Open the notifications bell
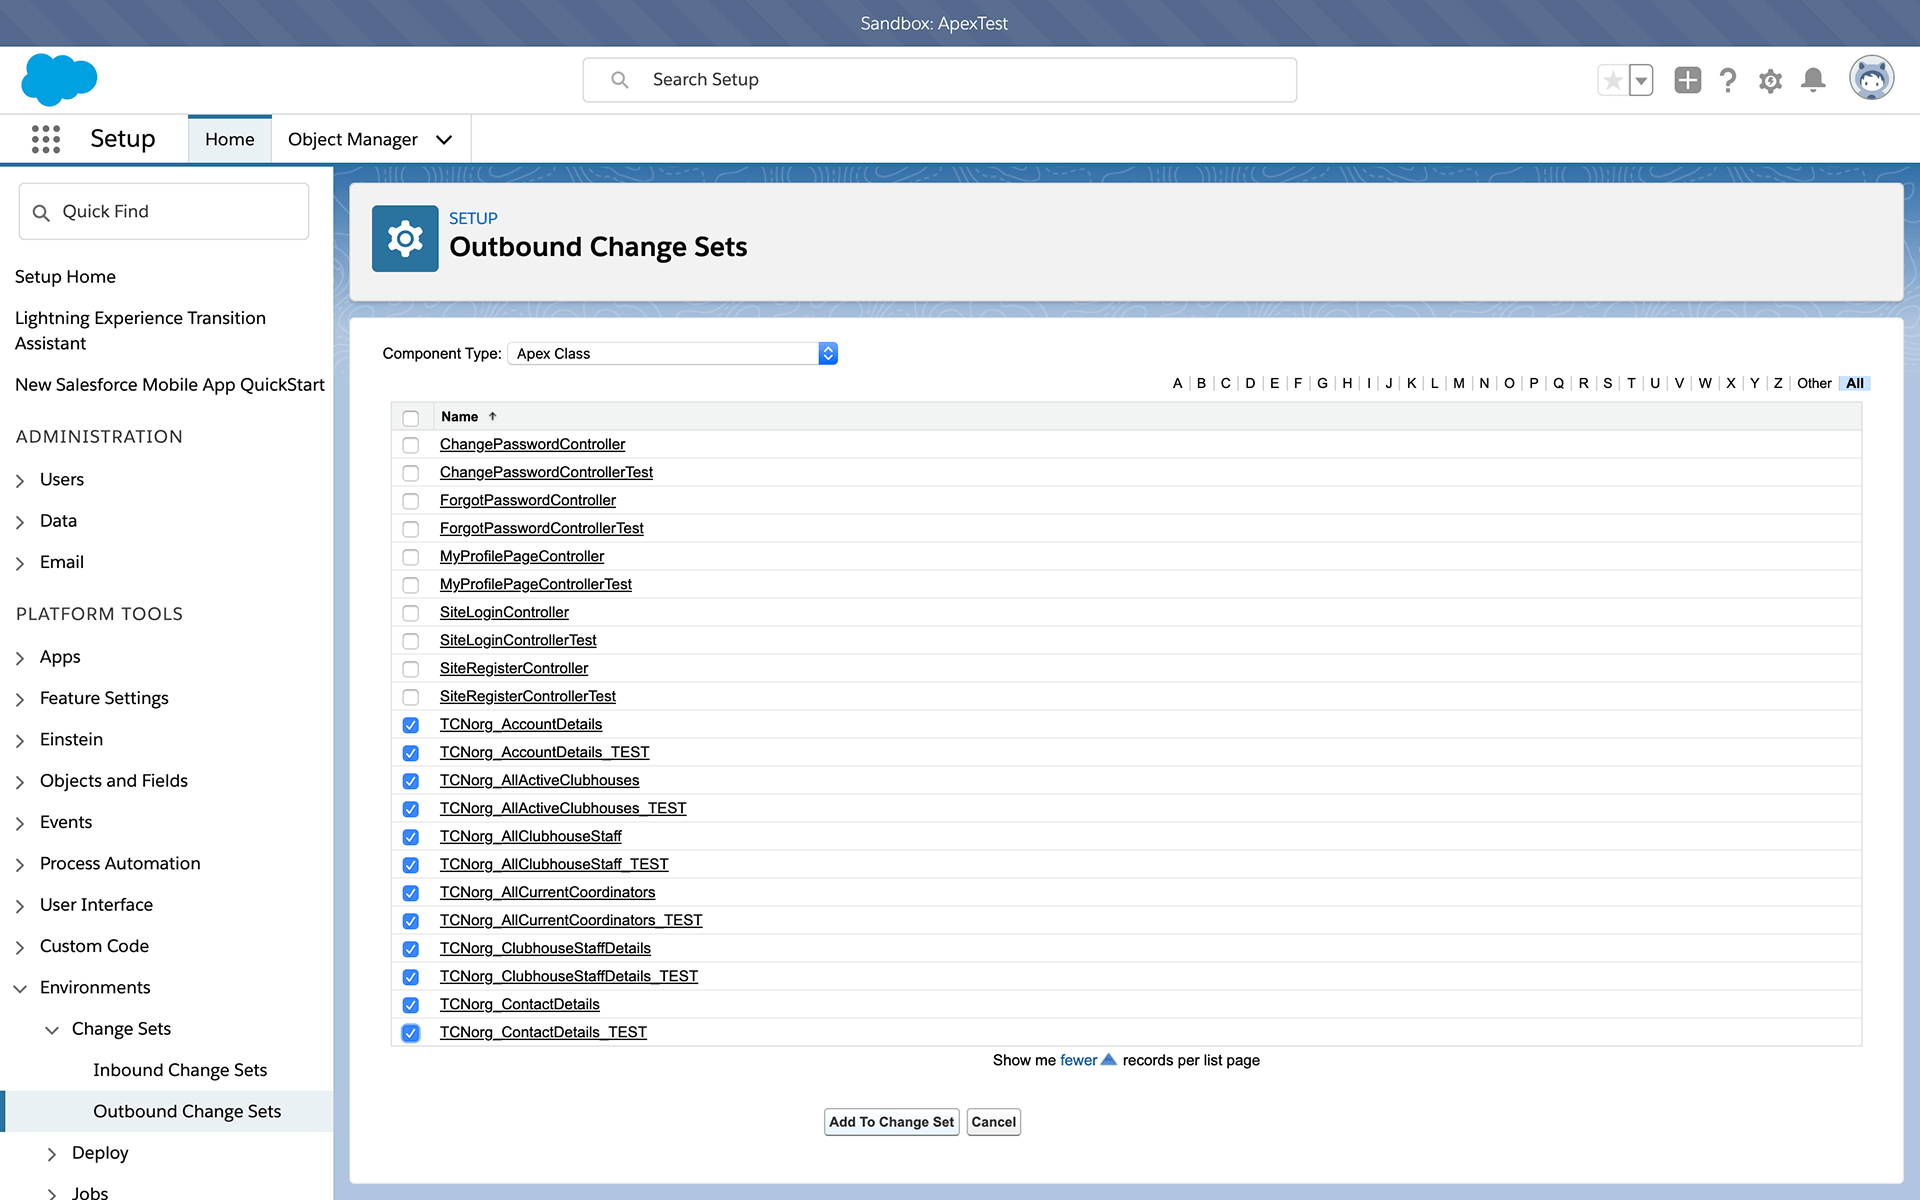This screenshot has height=1200, width=1920. pos(1813,80)
